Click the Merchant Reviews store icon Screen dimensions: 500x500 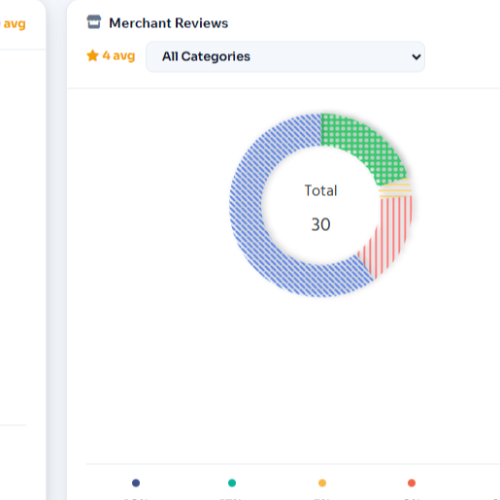[94, 22]
